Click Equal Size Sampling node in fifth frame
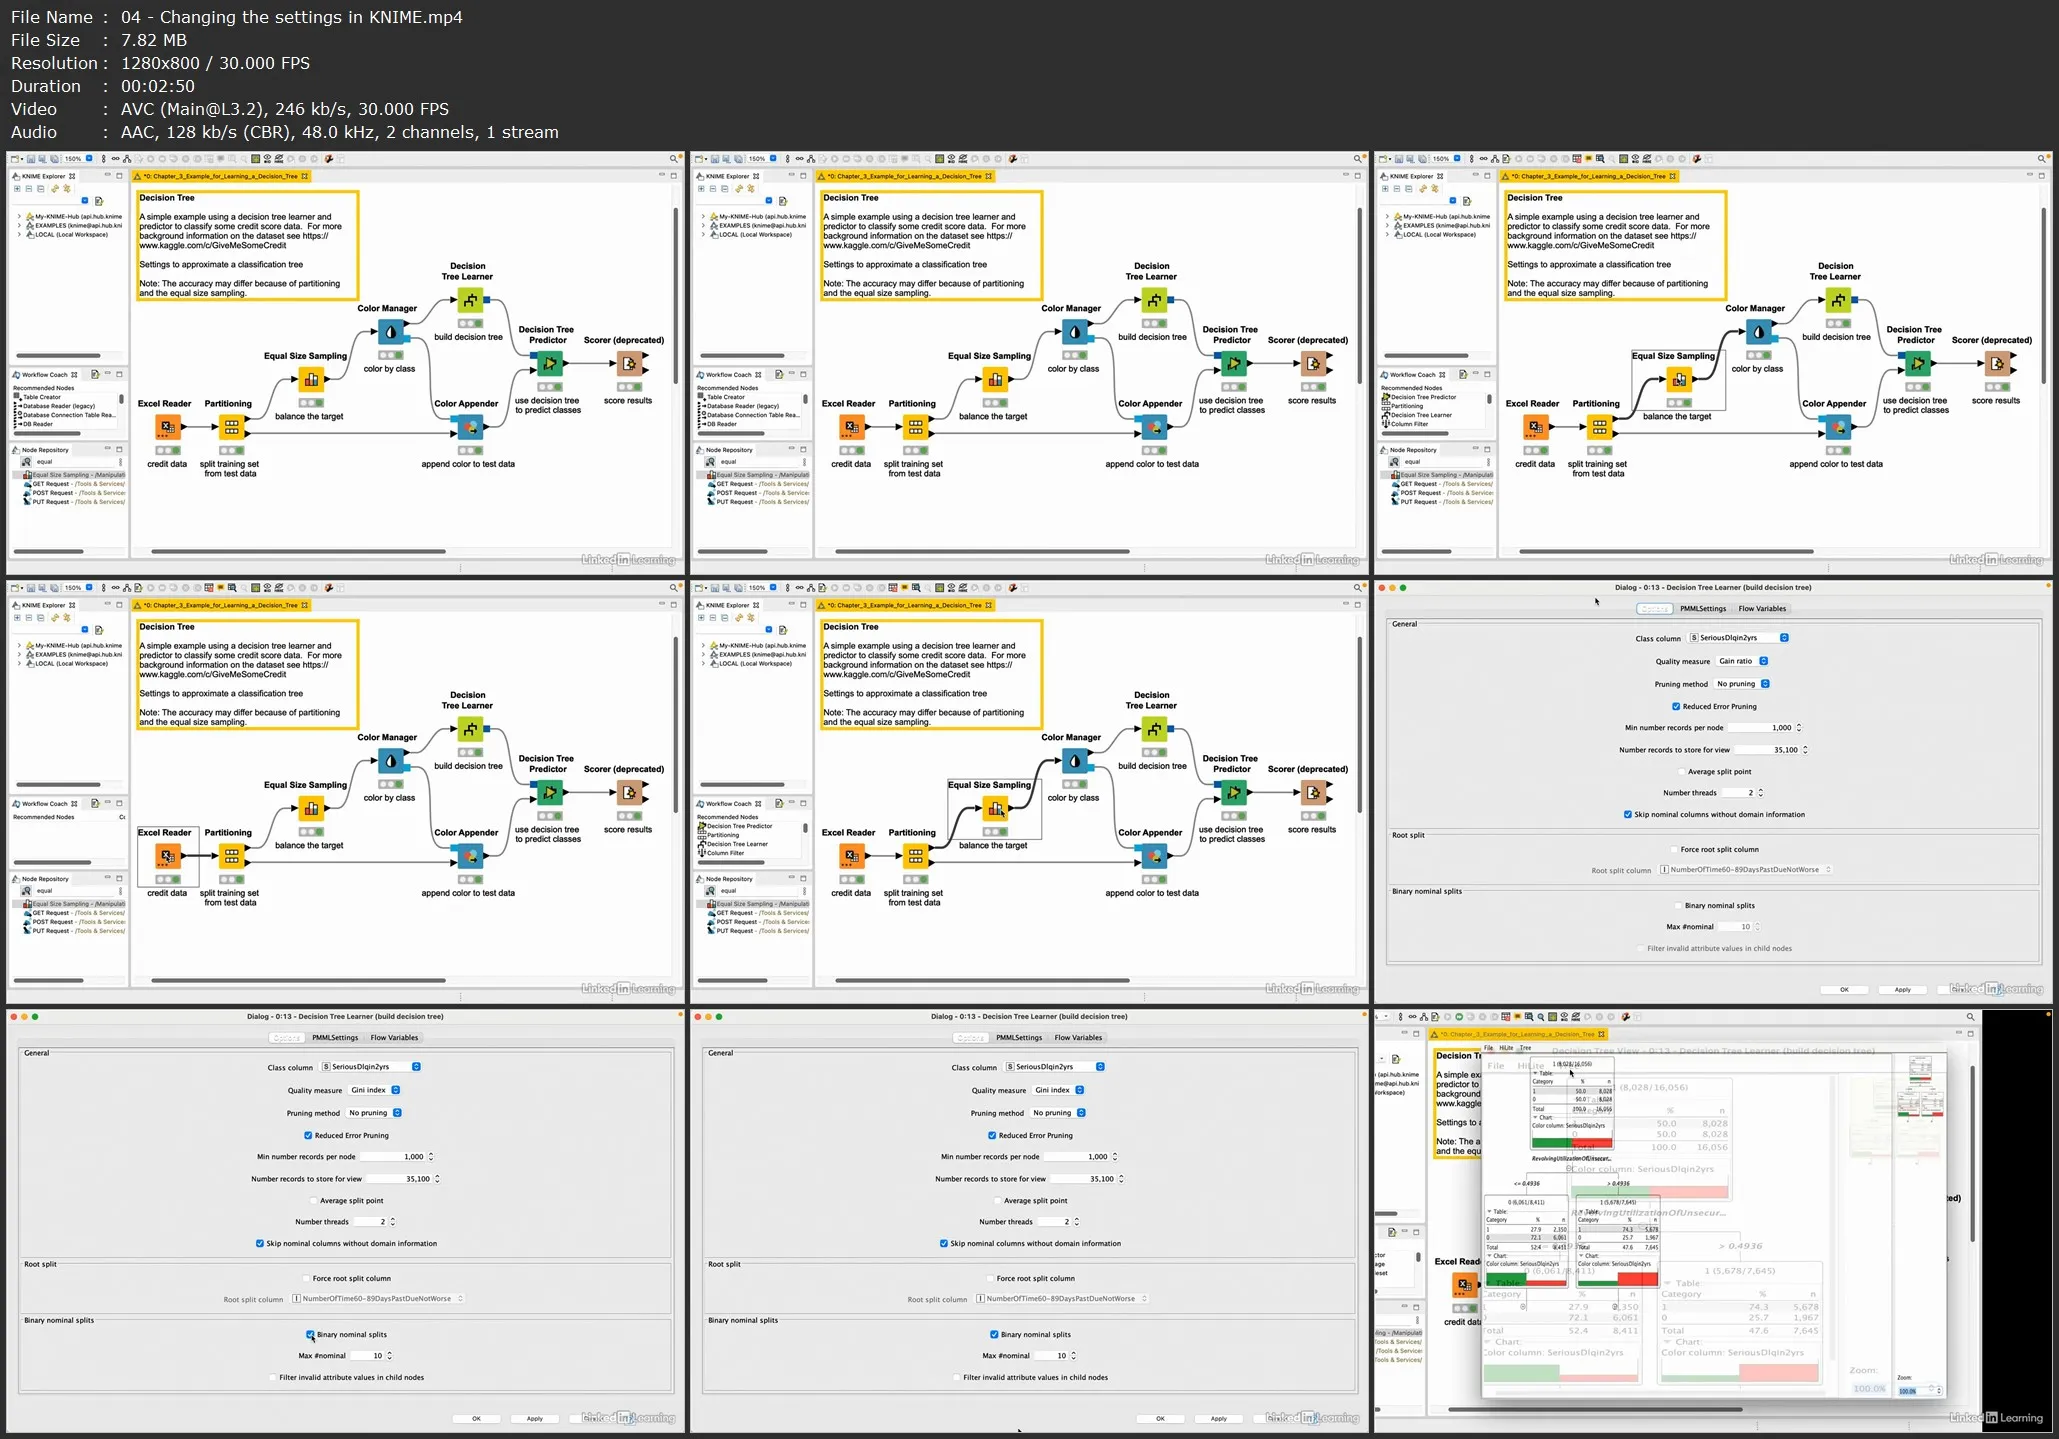The image size is (2059, 1439). (995, 808)
